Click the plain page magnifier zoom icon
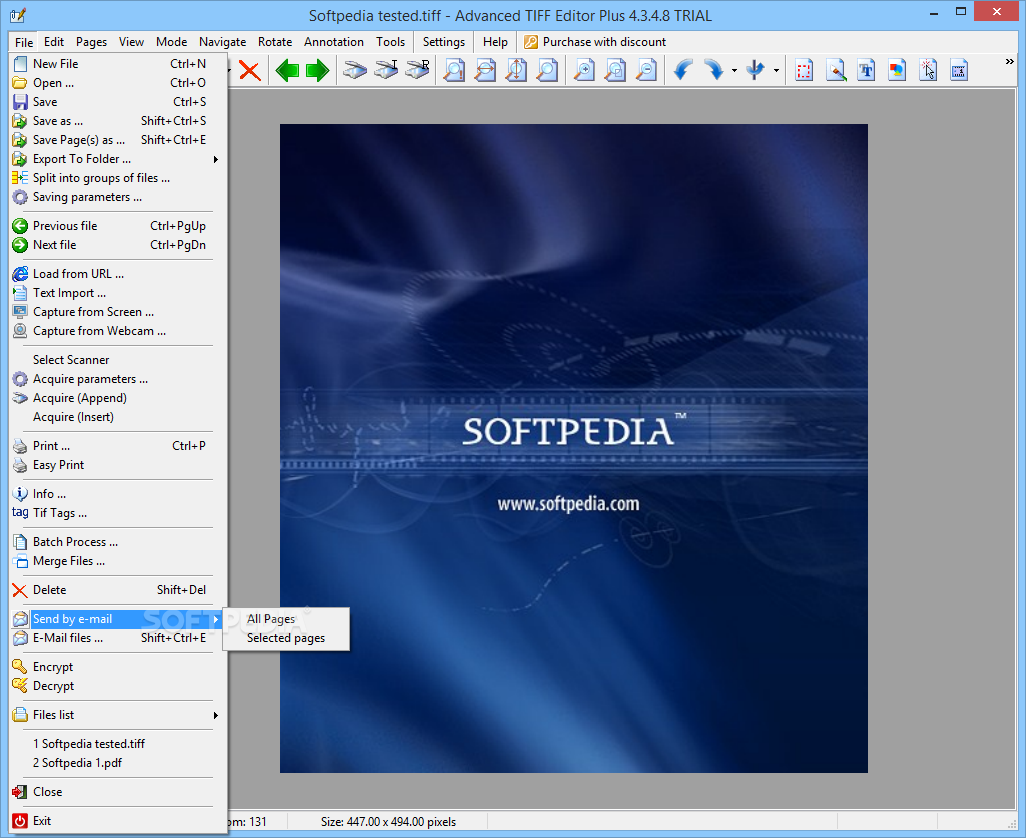The width and height of the screenshot is (1026, 838). [547, 70]
